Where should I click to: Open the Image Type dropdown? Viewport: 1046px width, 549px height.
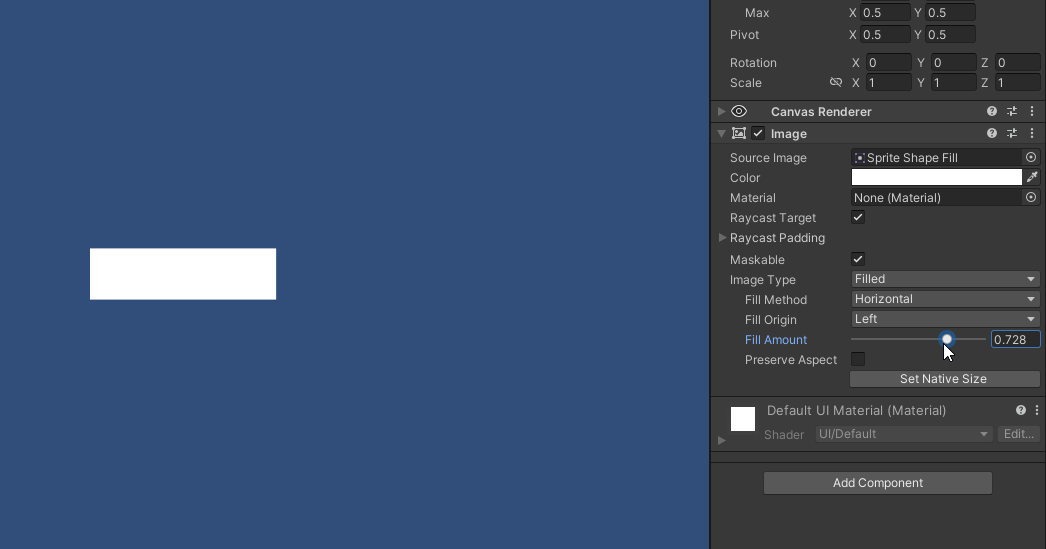(x=945, y=279)
